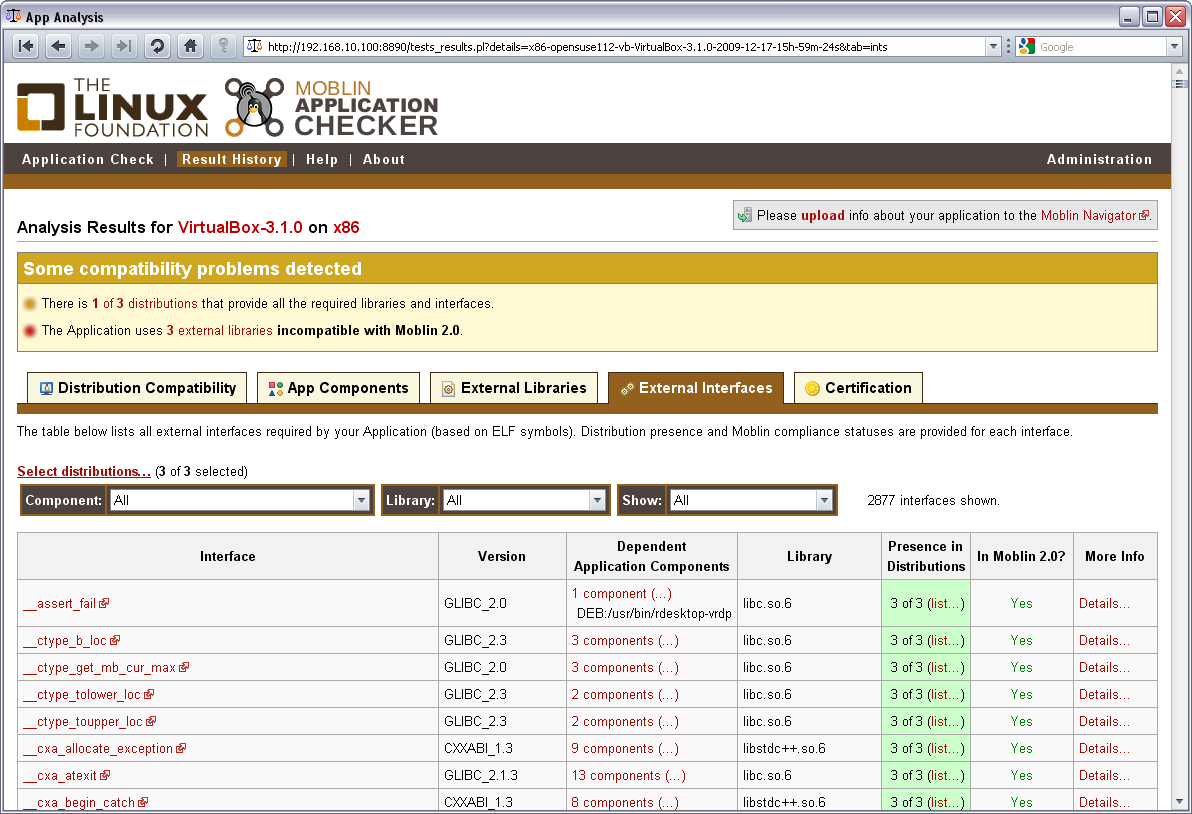Open the Component filter dropdown
The height and width of the screenshot is (814, 1192).
240,500
